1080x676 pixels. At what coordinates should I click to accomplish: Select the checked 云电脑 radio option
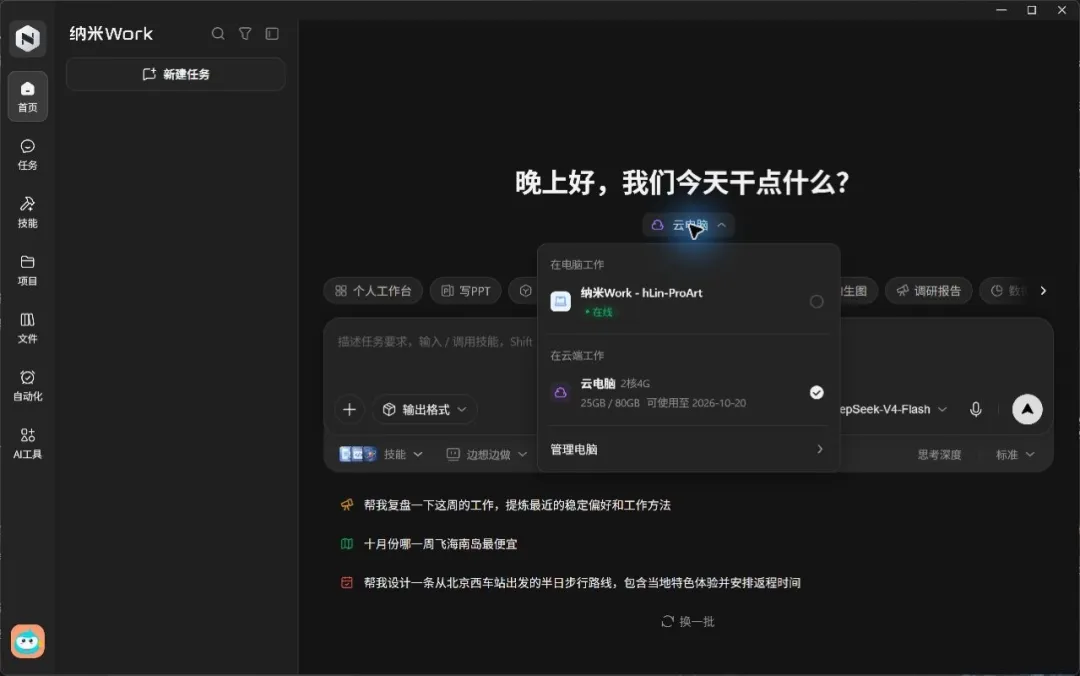point(816,392)
